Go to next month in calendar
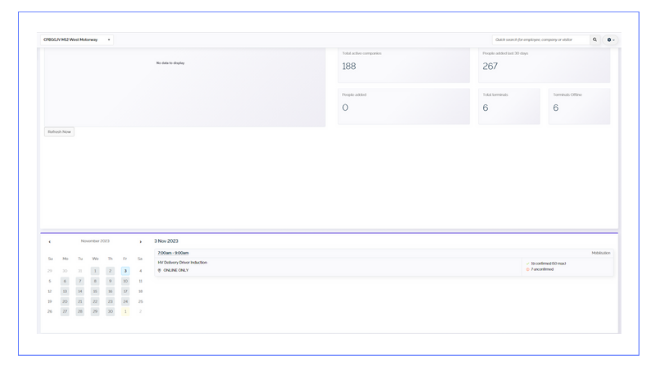 [141, 242]
